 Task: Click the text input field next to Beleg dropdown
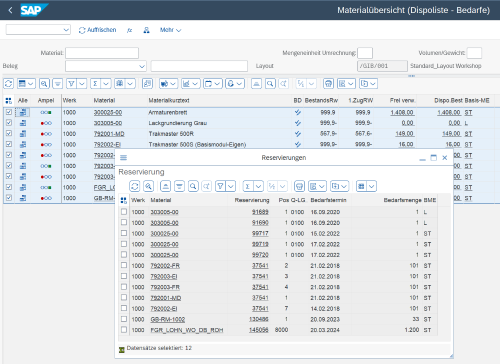(199, 66)
